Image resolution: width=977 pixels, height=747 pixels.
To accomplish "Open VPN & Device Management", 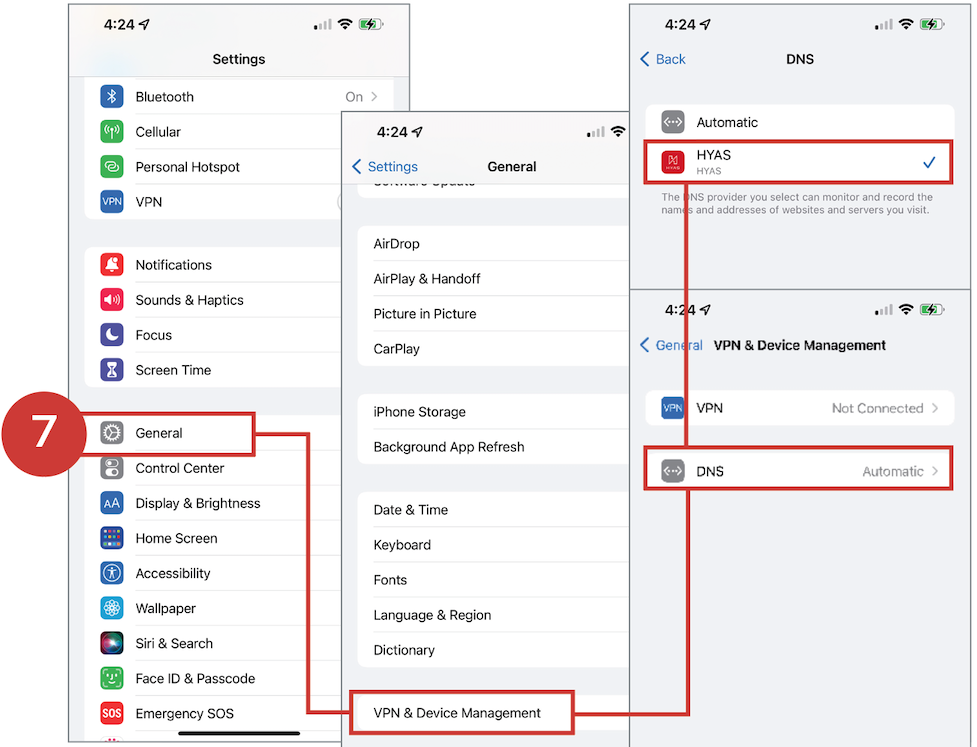I will click(457, 713).
